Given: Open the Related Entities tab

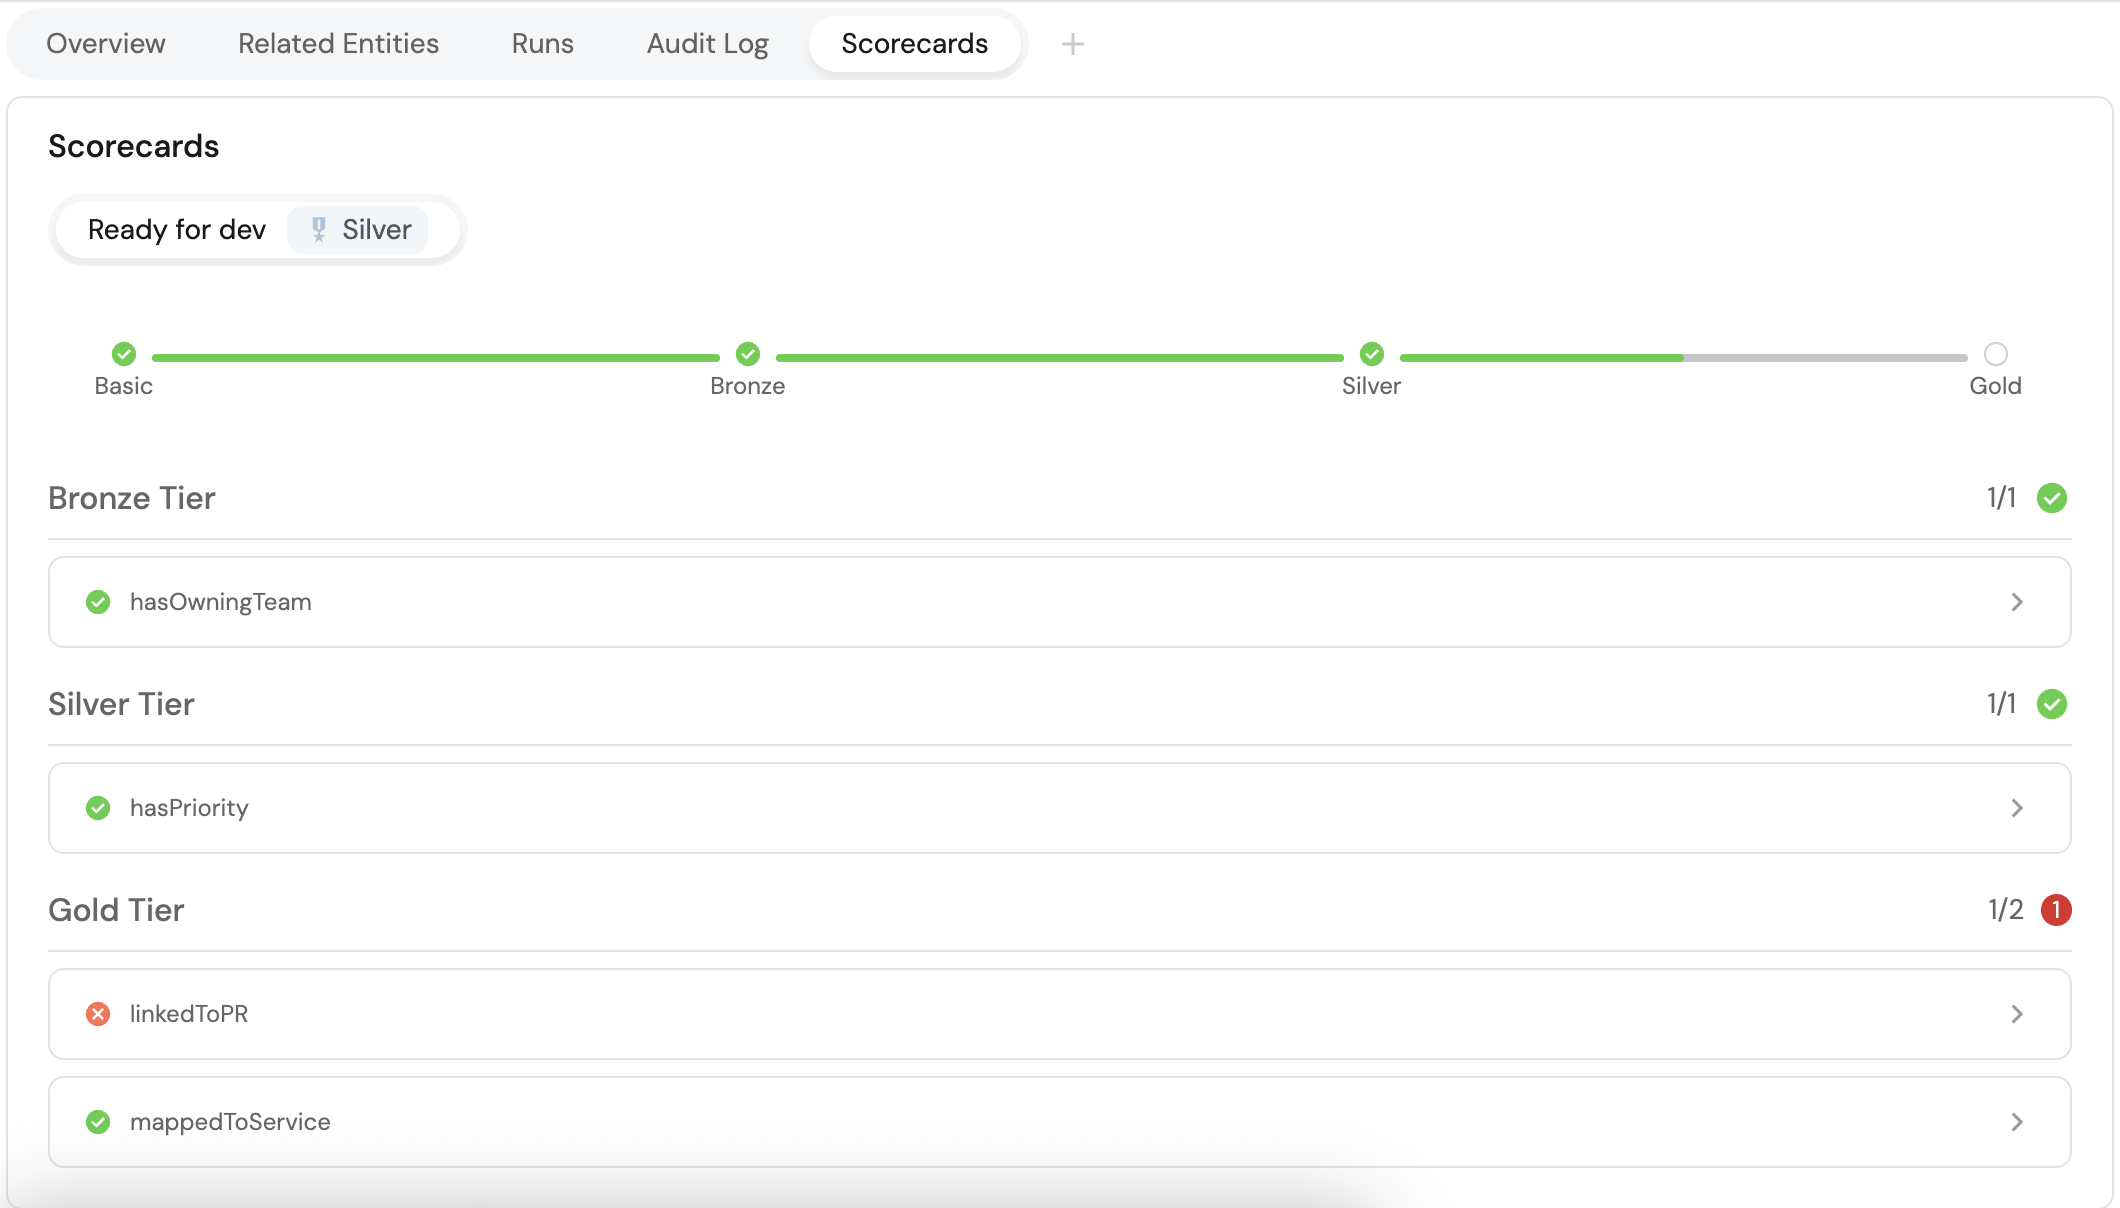Looking at the screenshot, I should coord(338,44).
